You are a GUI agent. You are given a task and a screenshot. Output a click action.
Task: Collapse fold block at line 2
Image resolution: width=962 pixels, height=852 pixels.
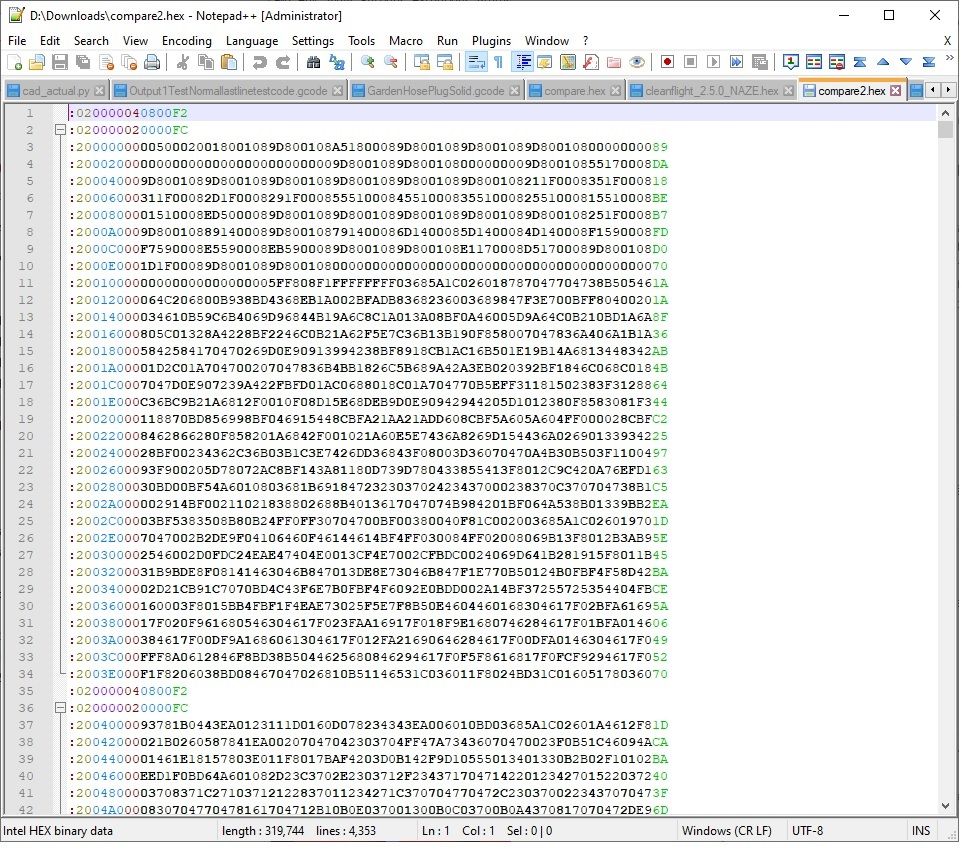pos(60,130)
